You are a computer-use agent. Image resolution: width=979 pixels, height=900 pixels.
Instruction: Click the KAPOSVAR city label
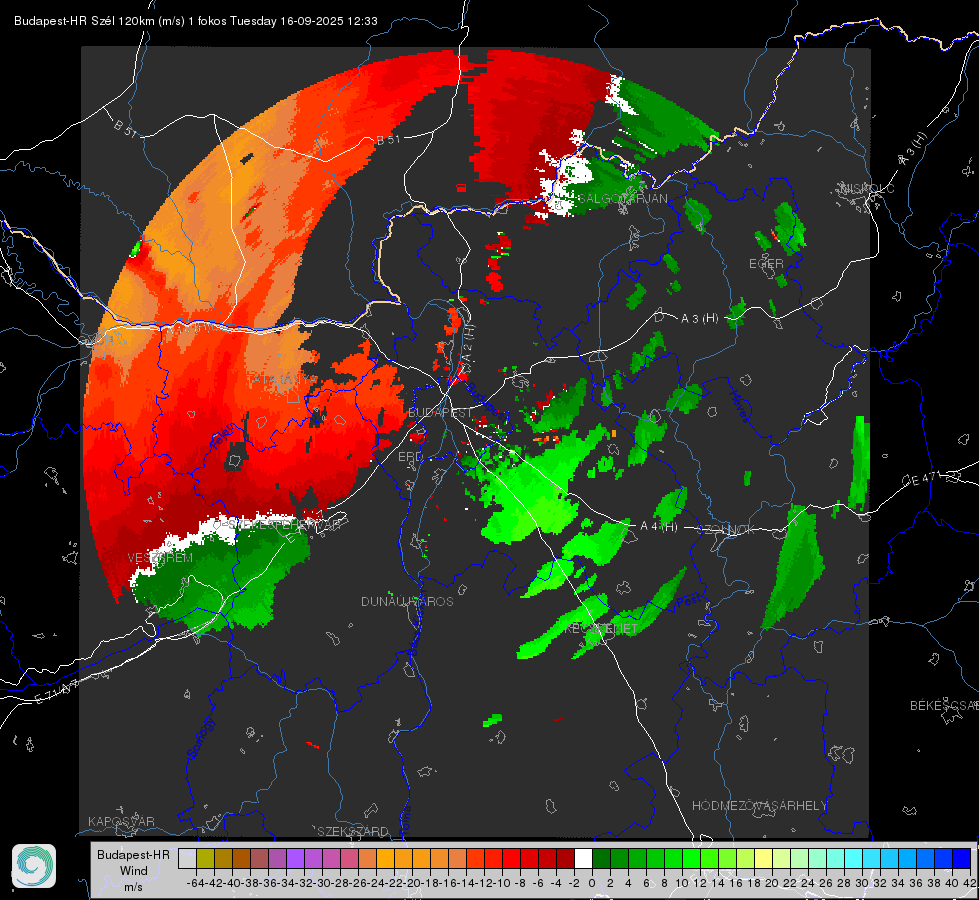coord(121,821)
